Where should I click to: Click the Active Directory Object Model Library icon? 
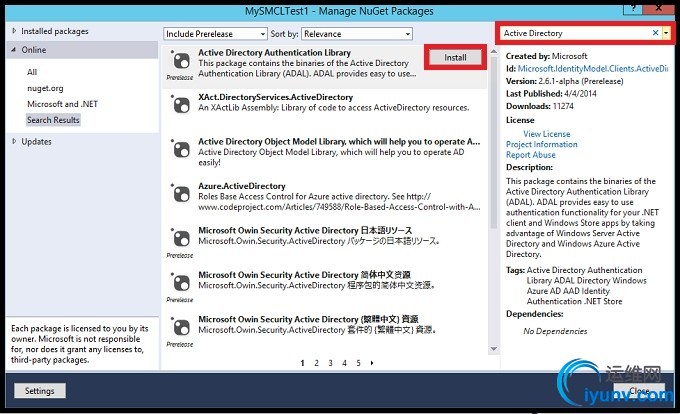(181, 150)
